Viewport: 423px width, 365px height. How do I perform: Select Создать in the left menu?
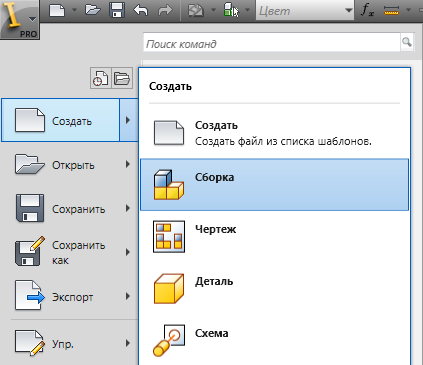click(60, 120)
